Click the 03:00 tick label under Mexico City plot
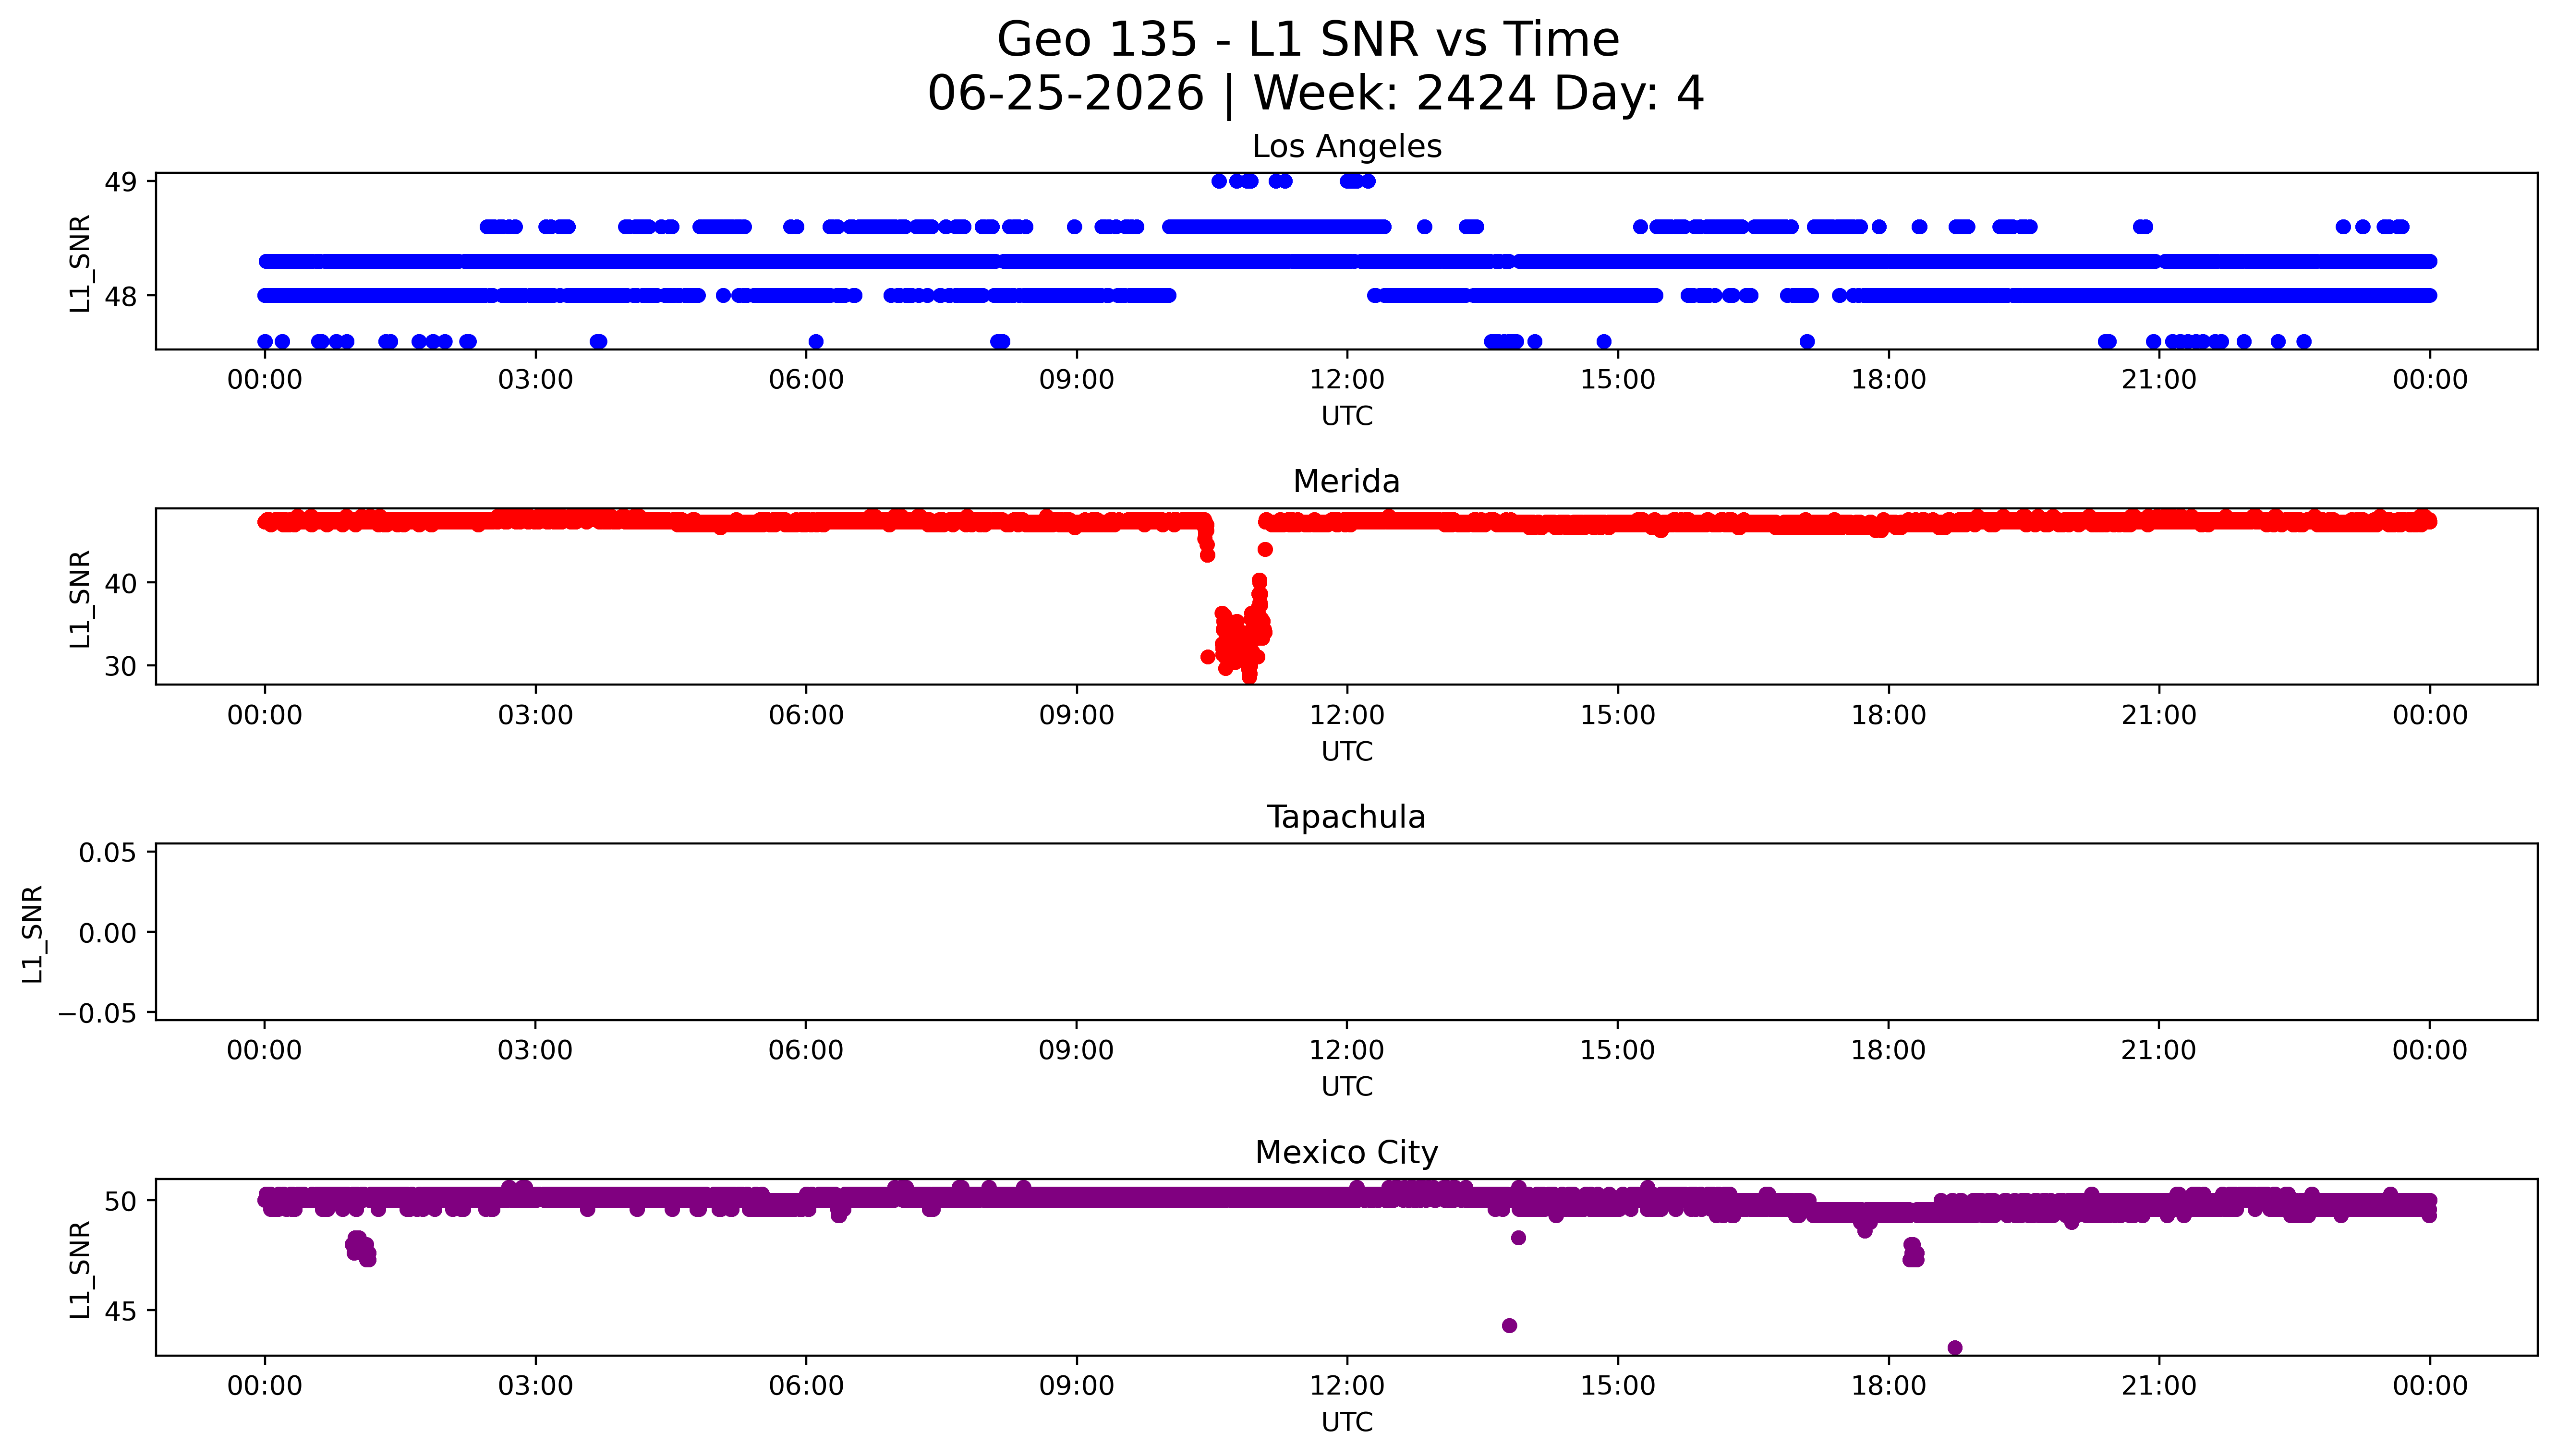 tap(535, 1386)
